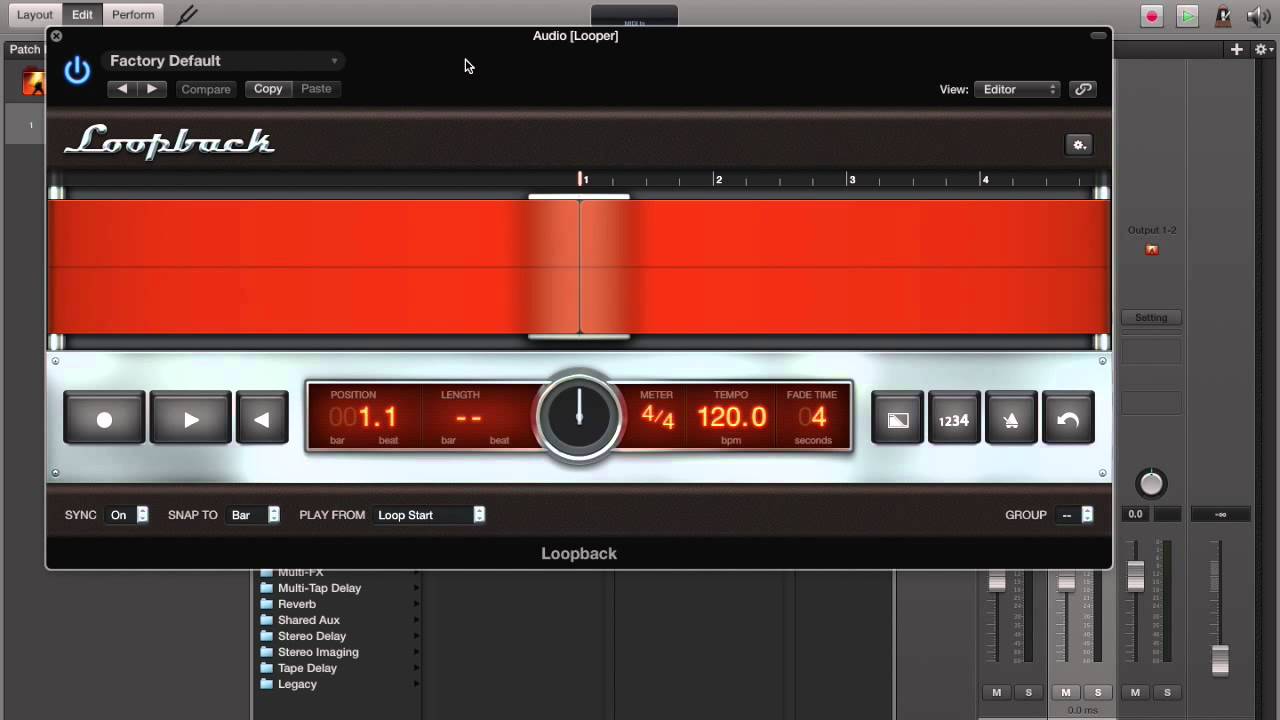1280x720 pixels.
Task: Open the Play From Loop Start dropdown
Action: (430, 515)
